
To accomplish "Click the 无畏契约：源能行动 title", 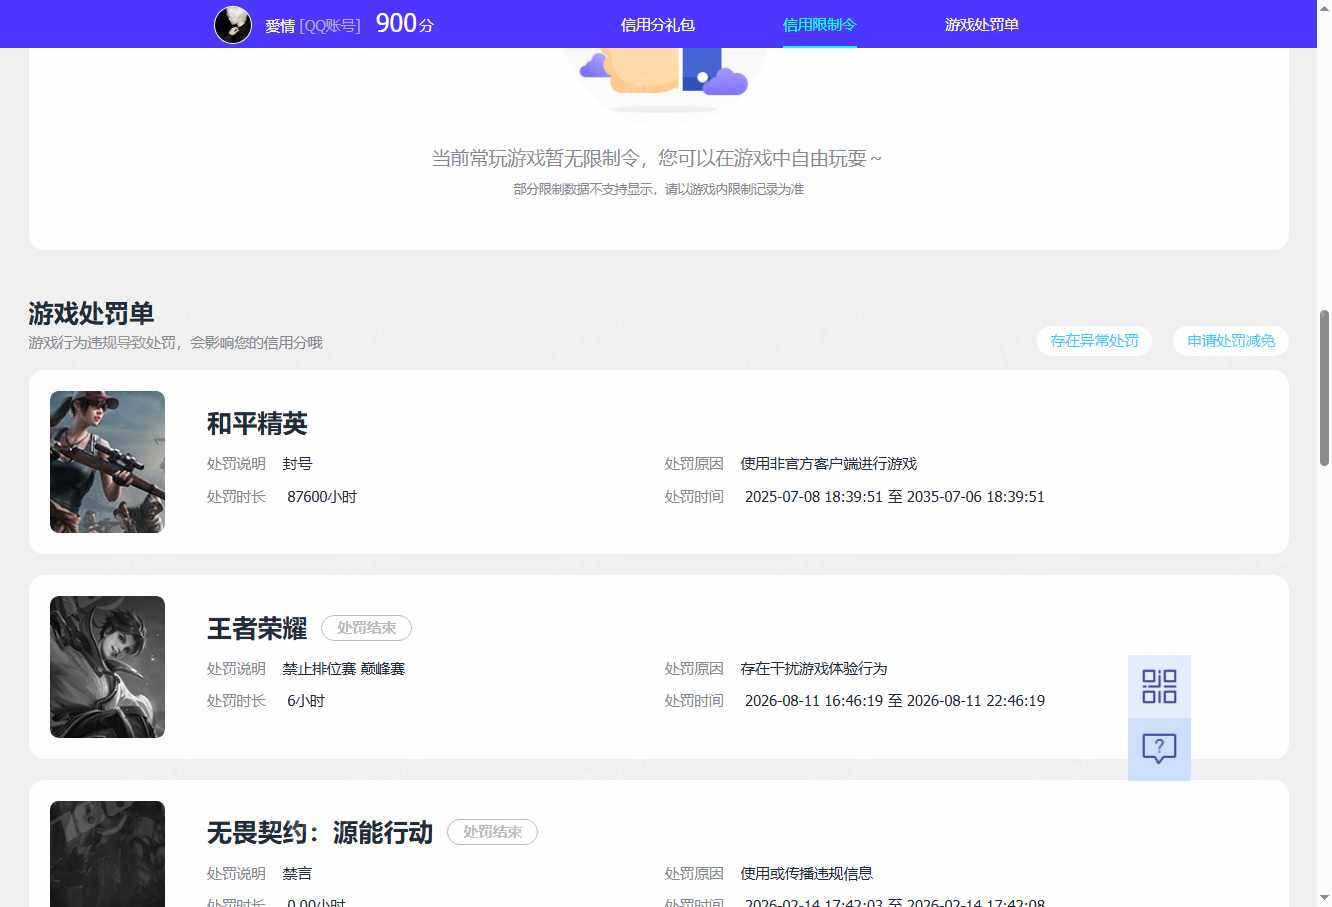I will point(320,833).
